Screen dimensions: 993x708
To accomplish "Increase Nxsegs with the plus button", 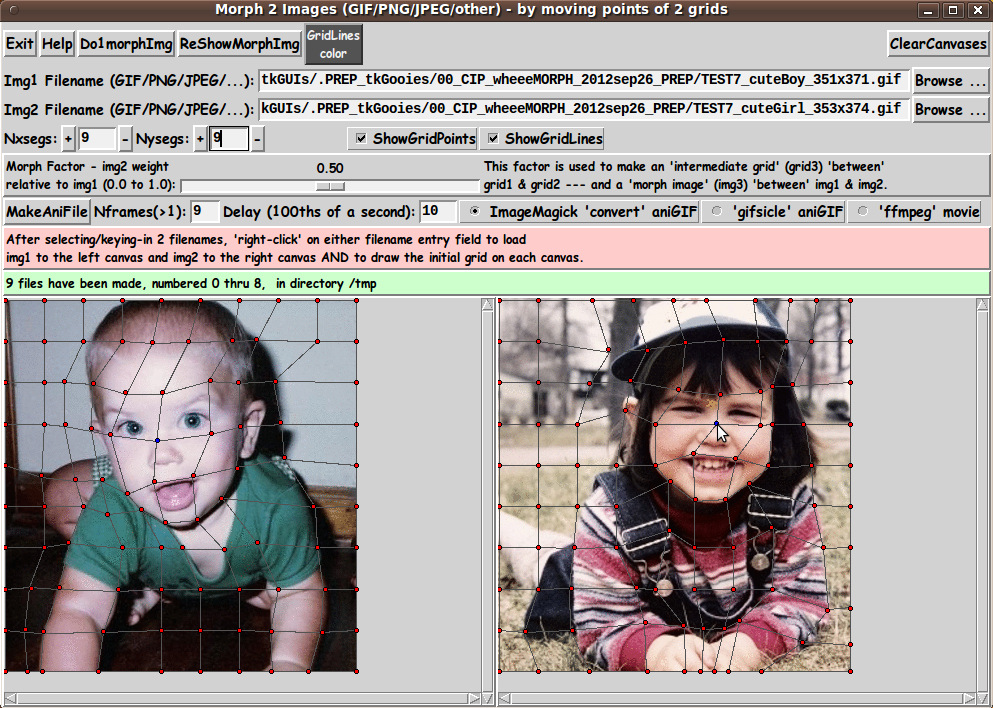I will 68,139.
